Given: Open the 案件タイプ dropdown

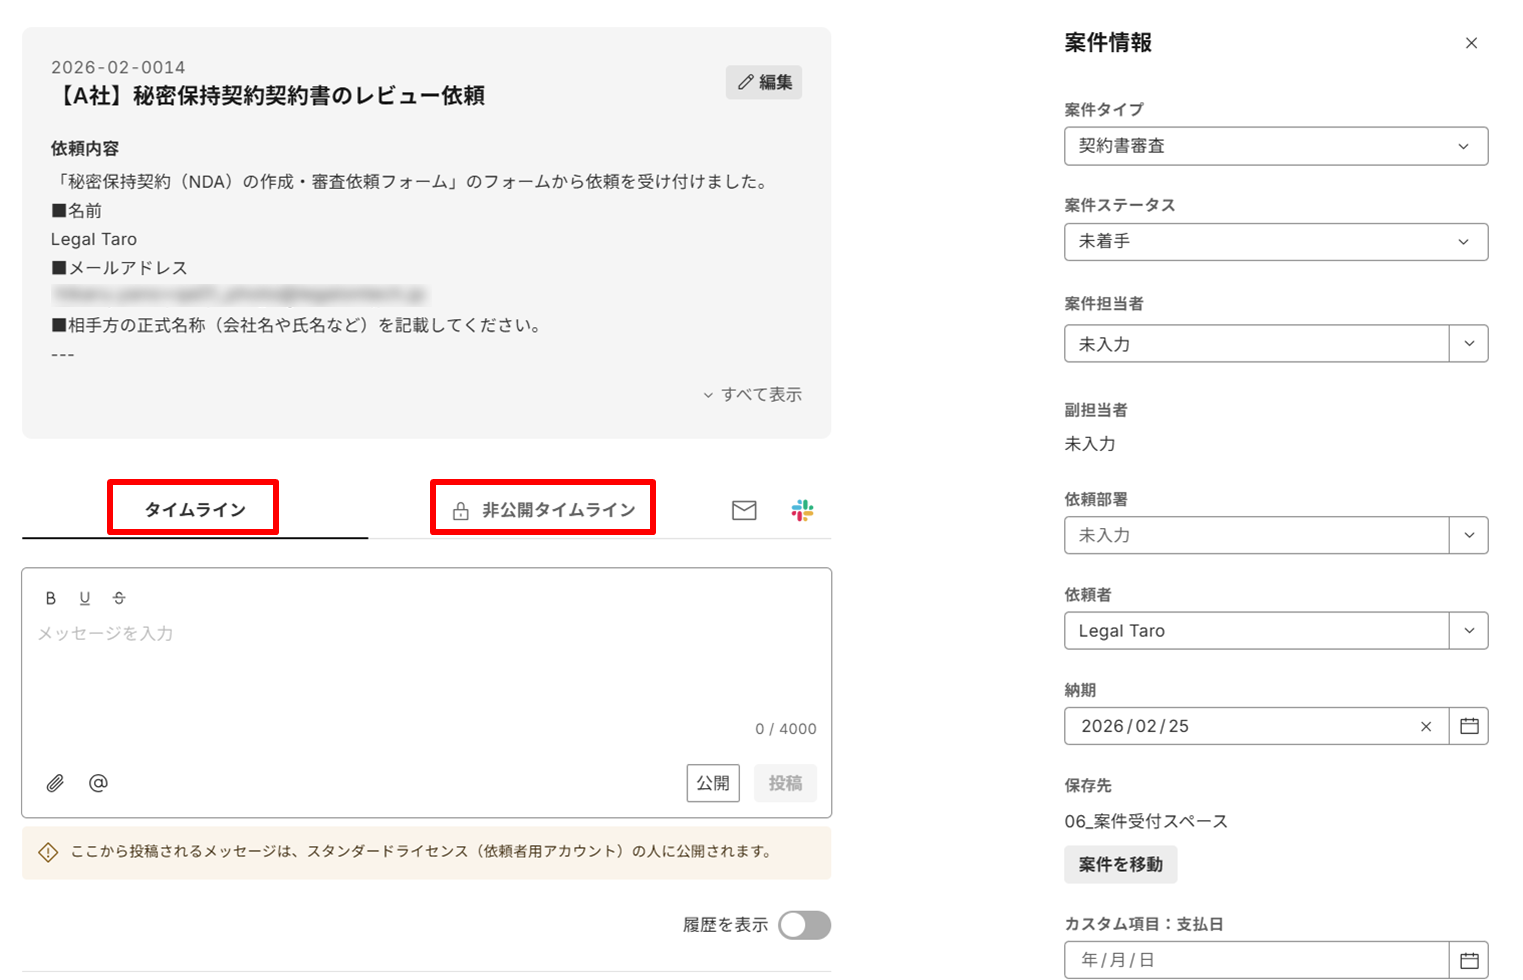Looking at the screenshot, I should point(1276,146).
